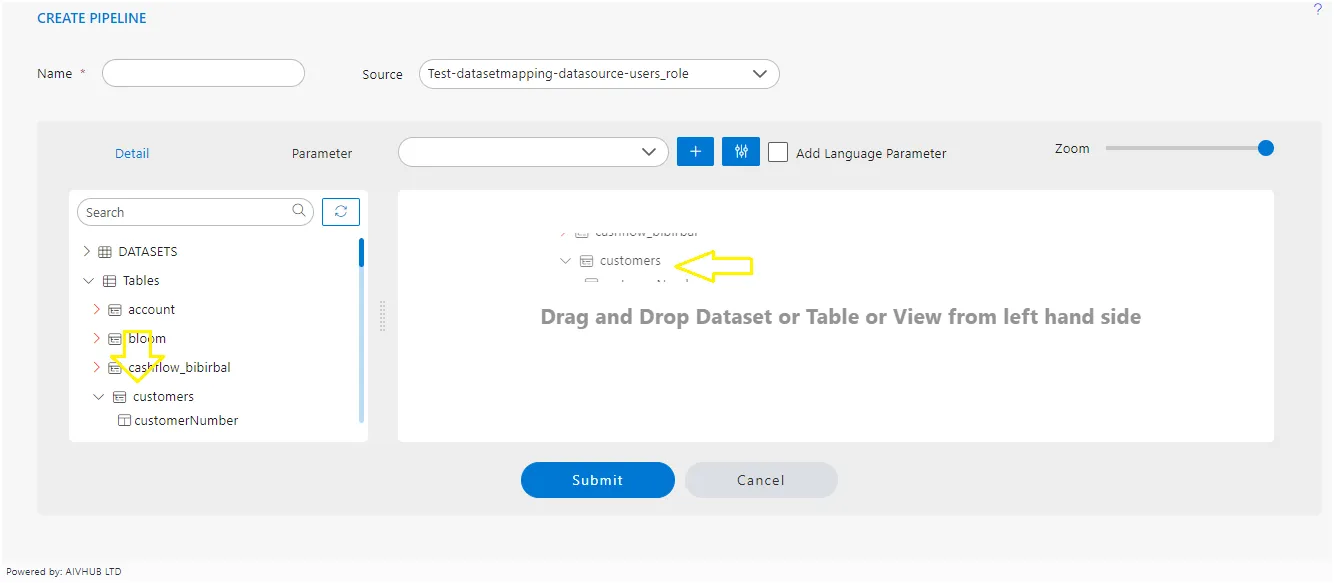Click the search magnifier icon
The width and height of the screenshot is (1334, 583).
pyautogui.click(x=299, y=211)
